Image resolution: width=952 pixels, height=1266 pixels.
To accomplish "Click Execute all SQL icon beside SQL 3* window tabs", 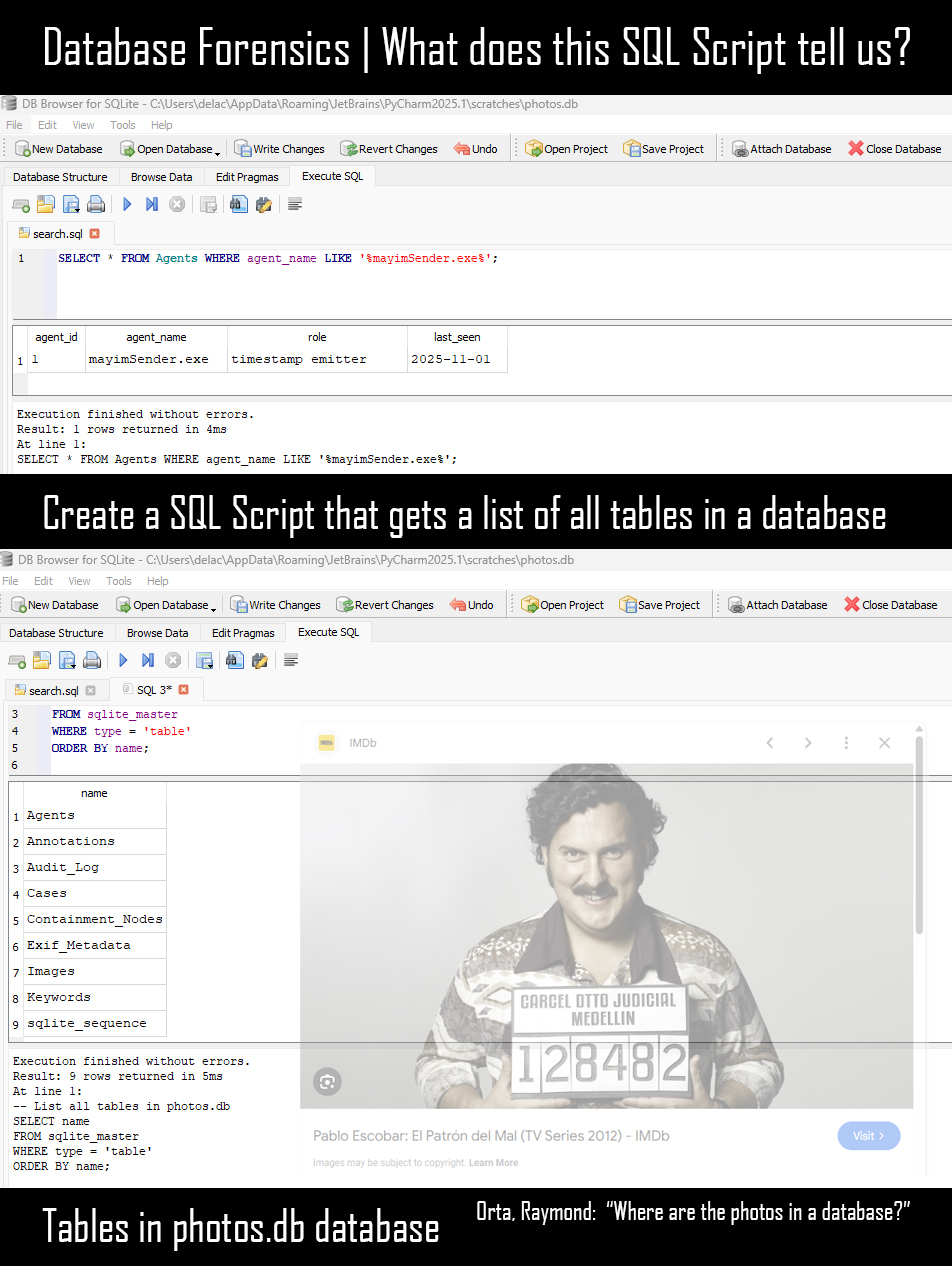I will pyautogui.click(x=123, y=660).
